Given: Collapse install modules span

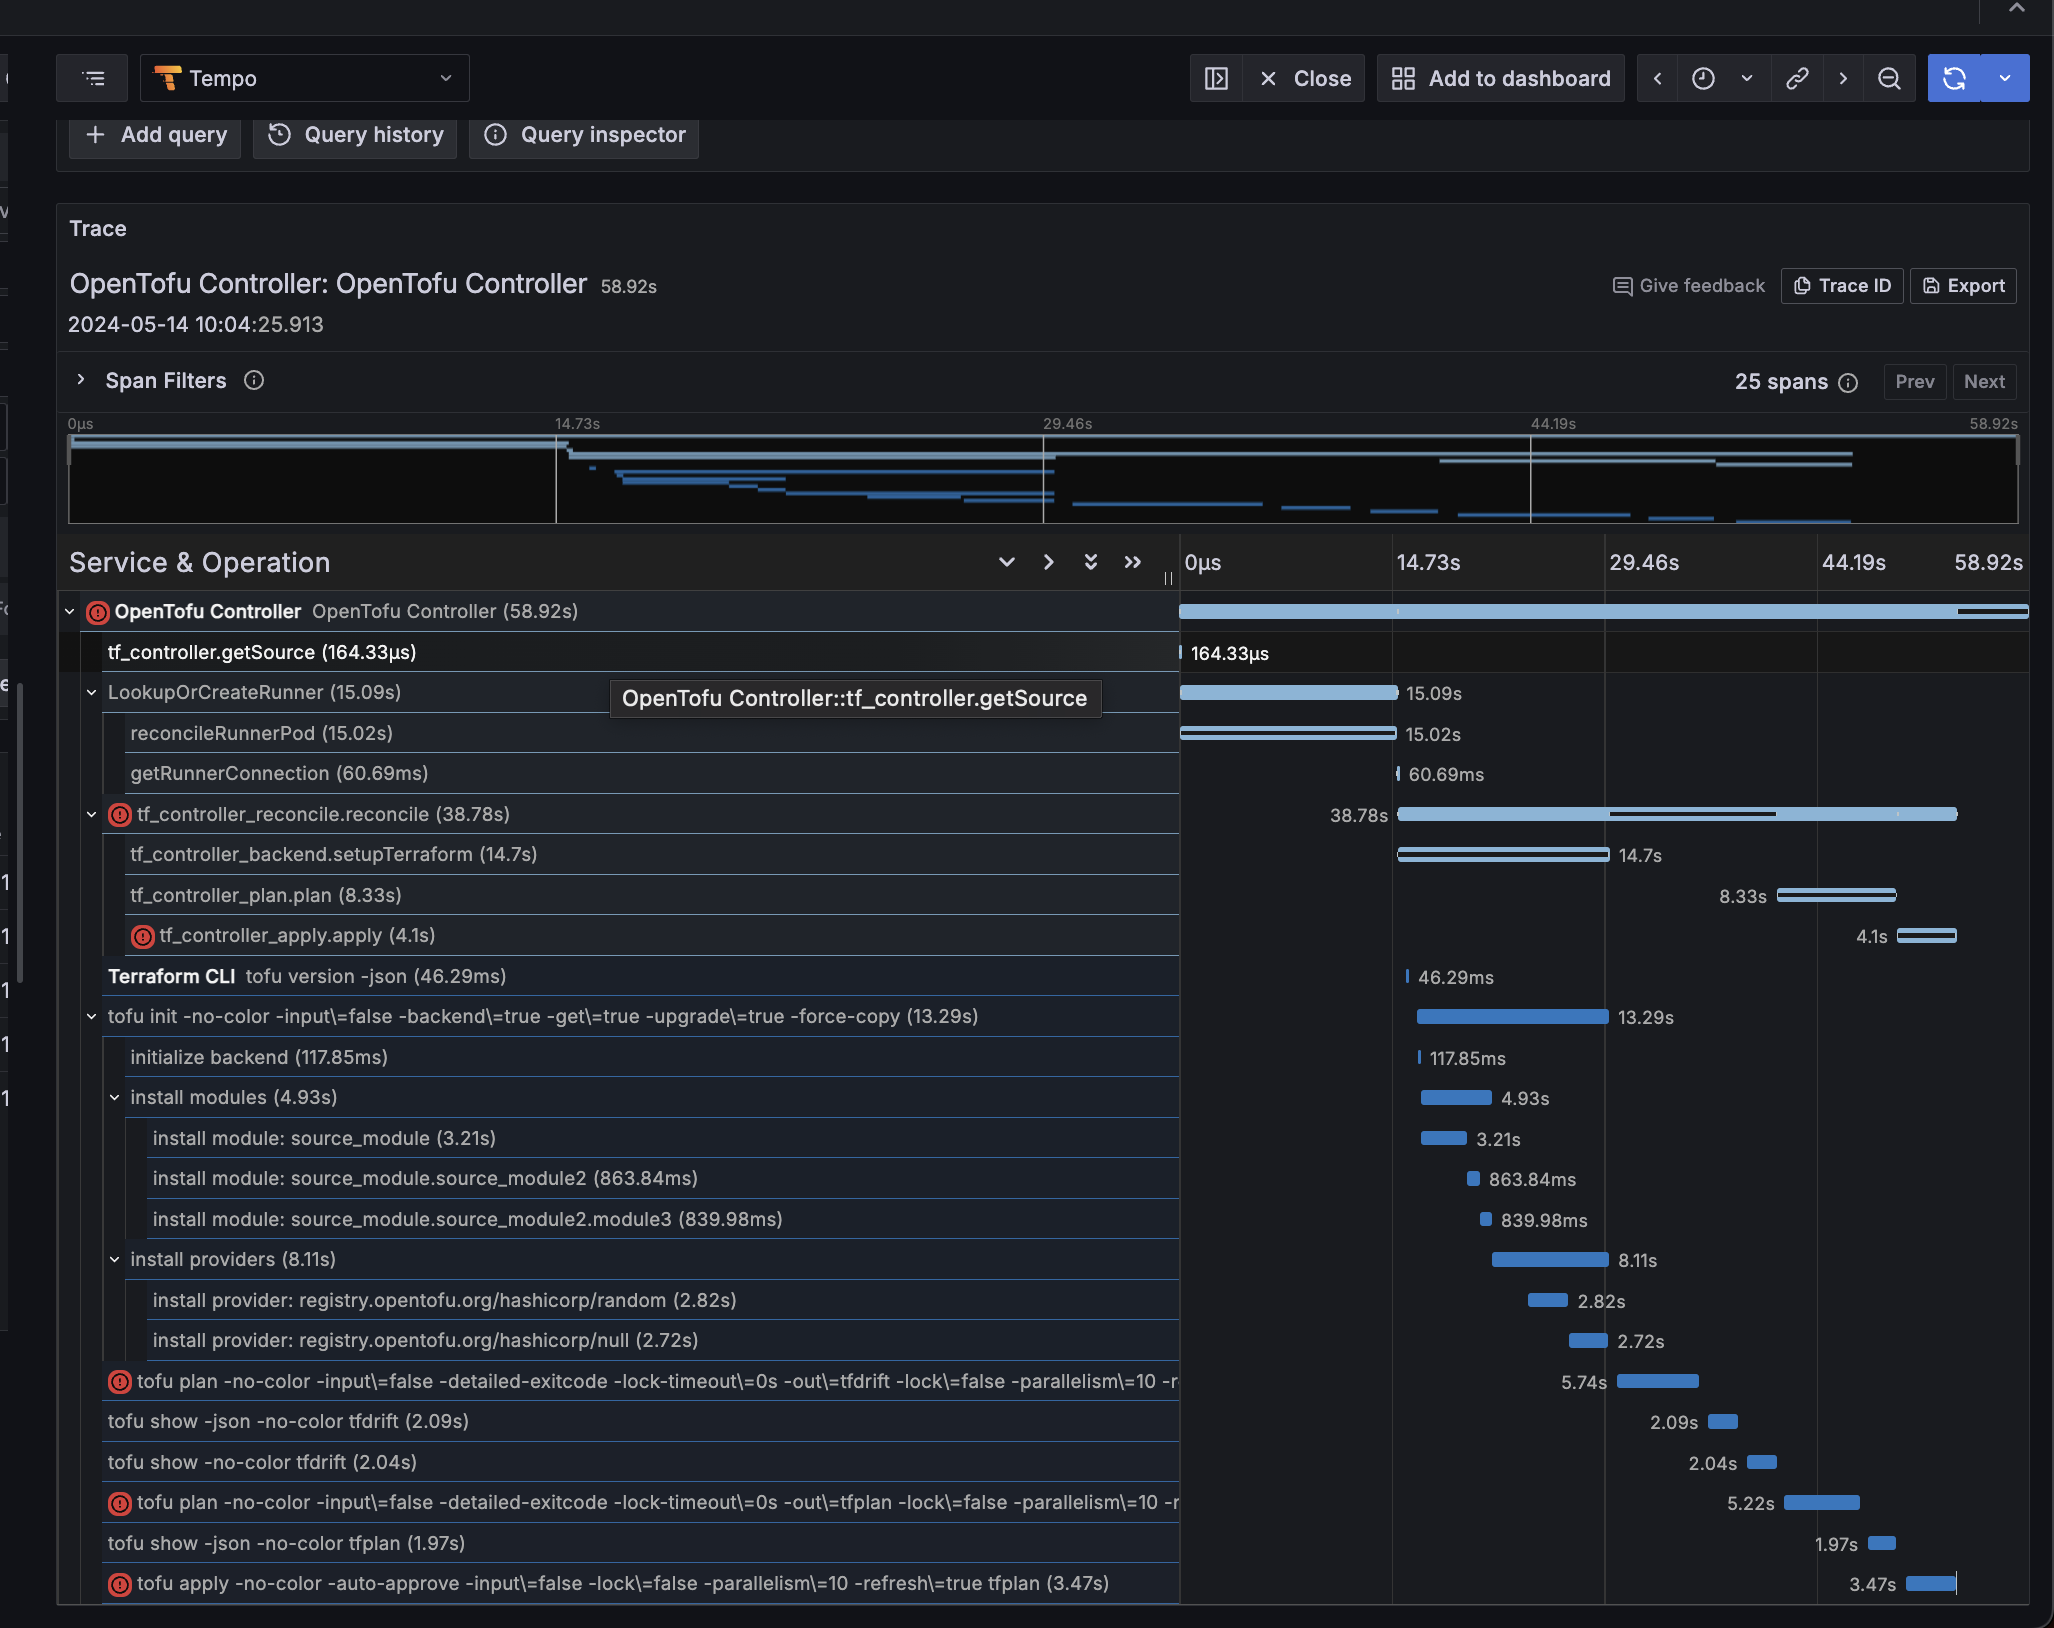Looking at the screenshot, I should tap(115, 1097).
